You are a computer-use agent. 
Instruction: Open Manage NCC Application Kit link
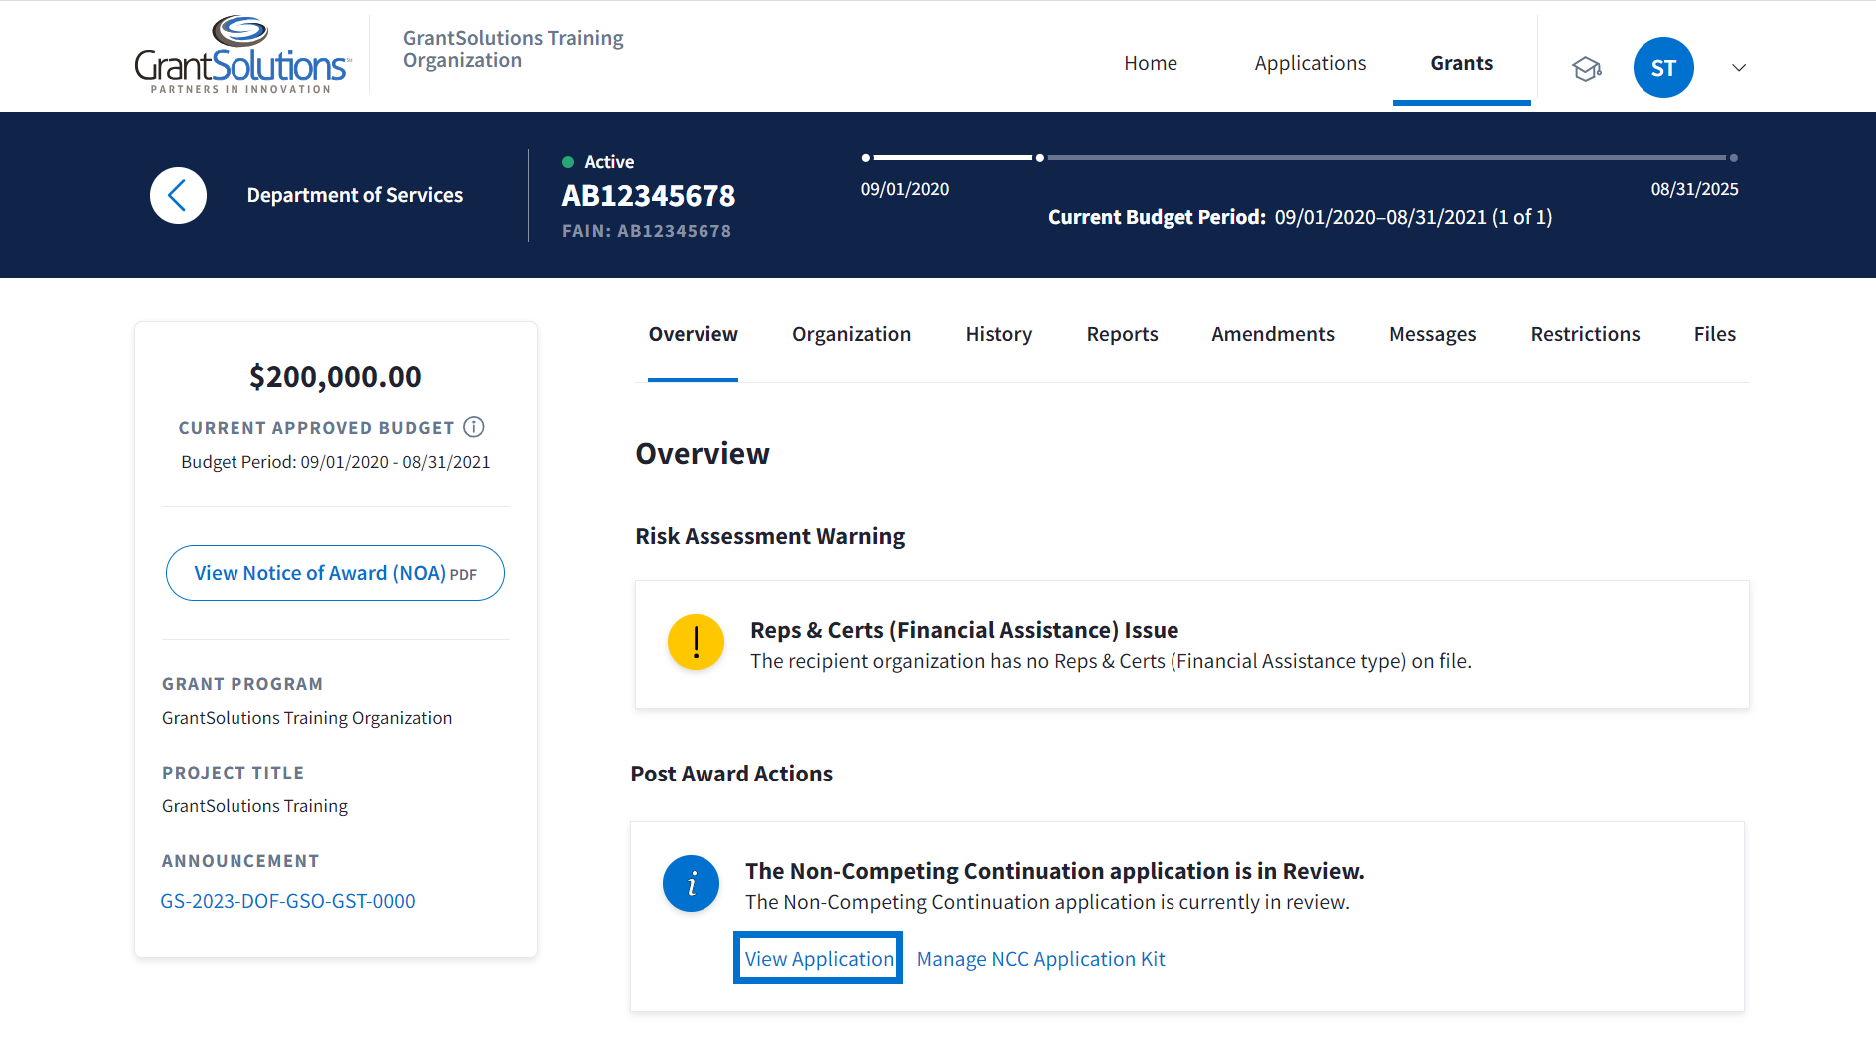coord(1041,959)
